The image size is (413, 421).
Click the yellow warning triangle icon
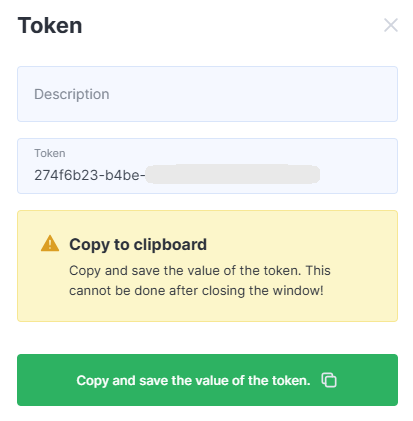pos(50,243)
